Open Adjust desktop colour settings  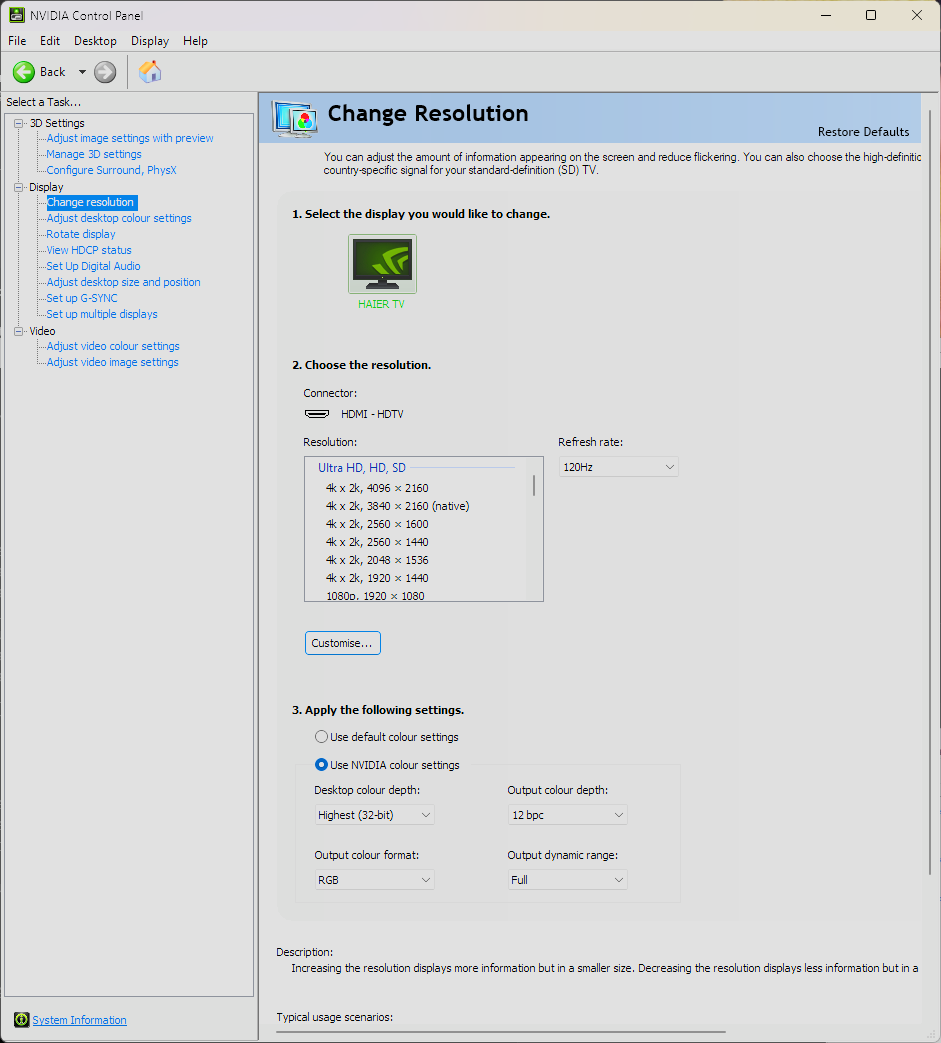pos(119,218)
